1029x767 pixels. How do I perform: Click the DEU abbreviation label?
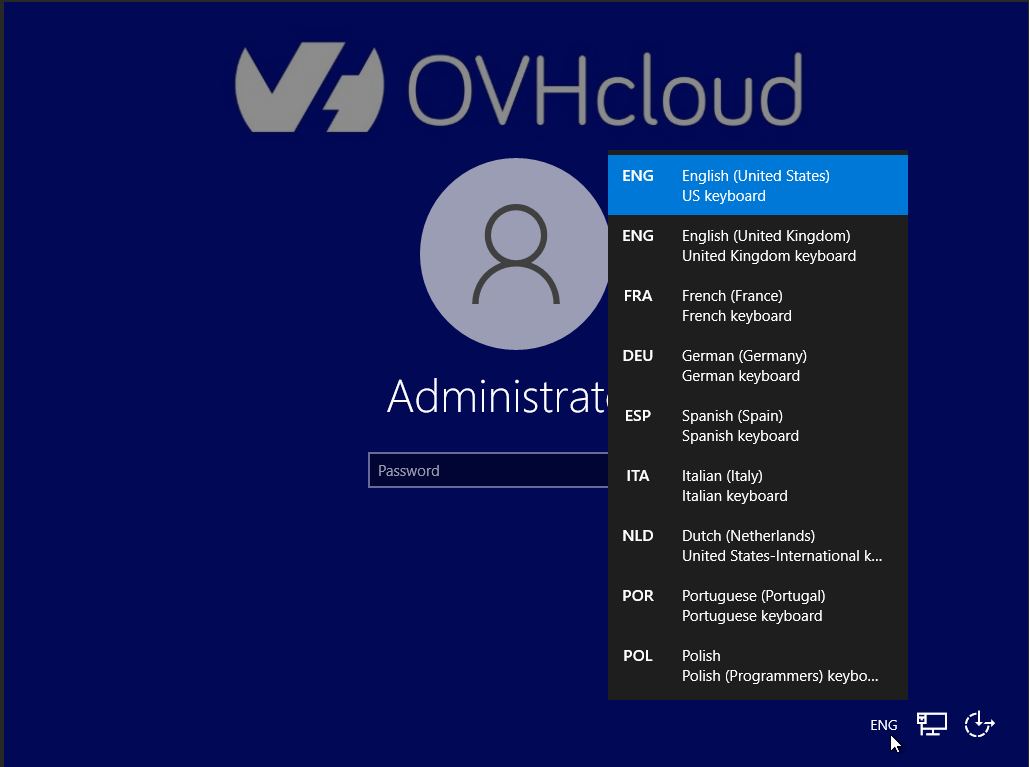tap(638, 355)
